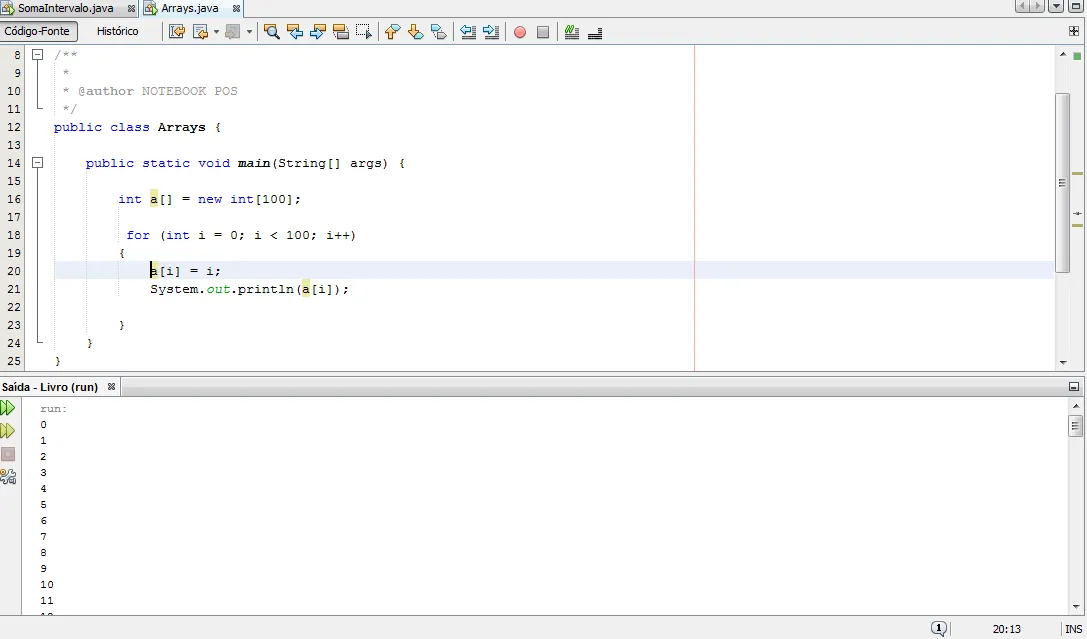Open the Last Edit dropdown arrow
The width and height of the screenshot is (1087, 639).
click(x=216, y=32)
